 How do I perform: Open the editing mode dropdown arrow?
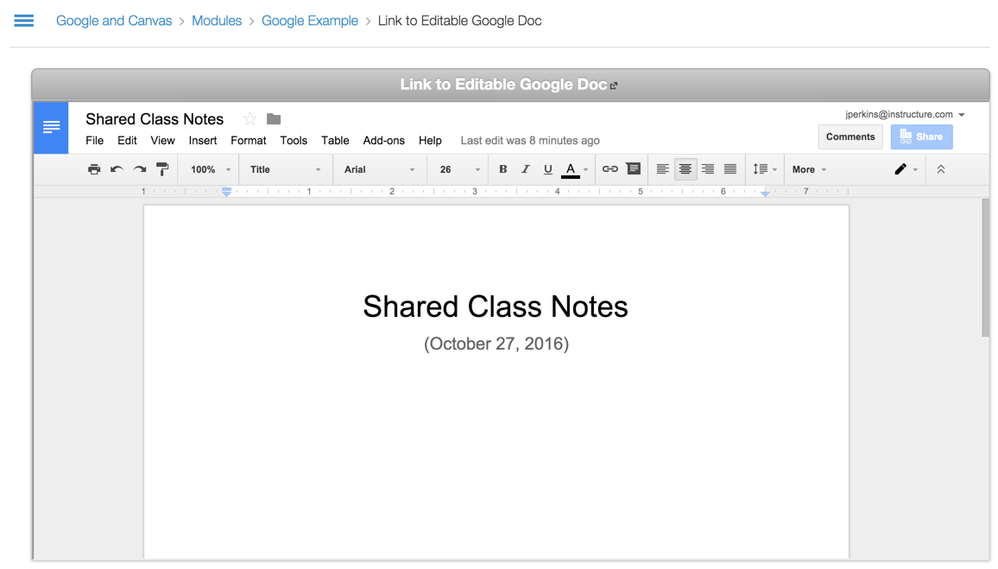pyautogui.click(x=915, y=170)
